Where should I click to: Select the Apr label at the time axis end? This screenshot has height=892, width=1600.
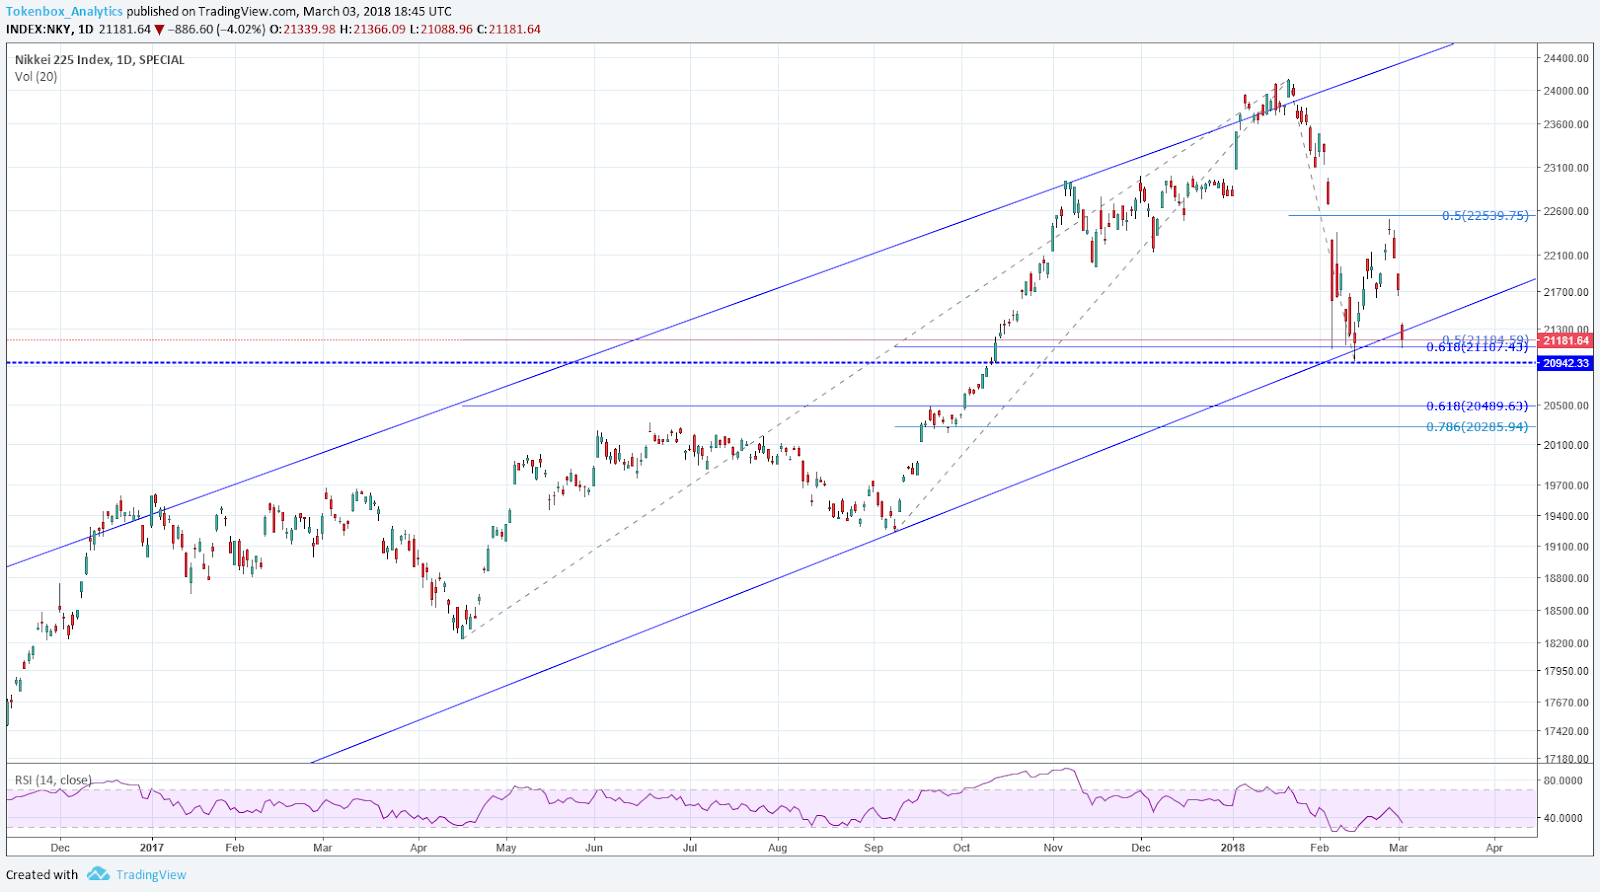point(1494,848)
